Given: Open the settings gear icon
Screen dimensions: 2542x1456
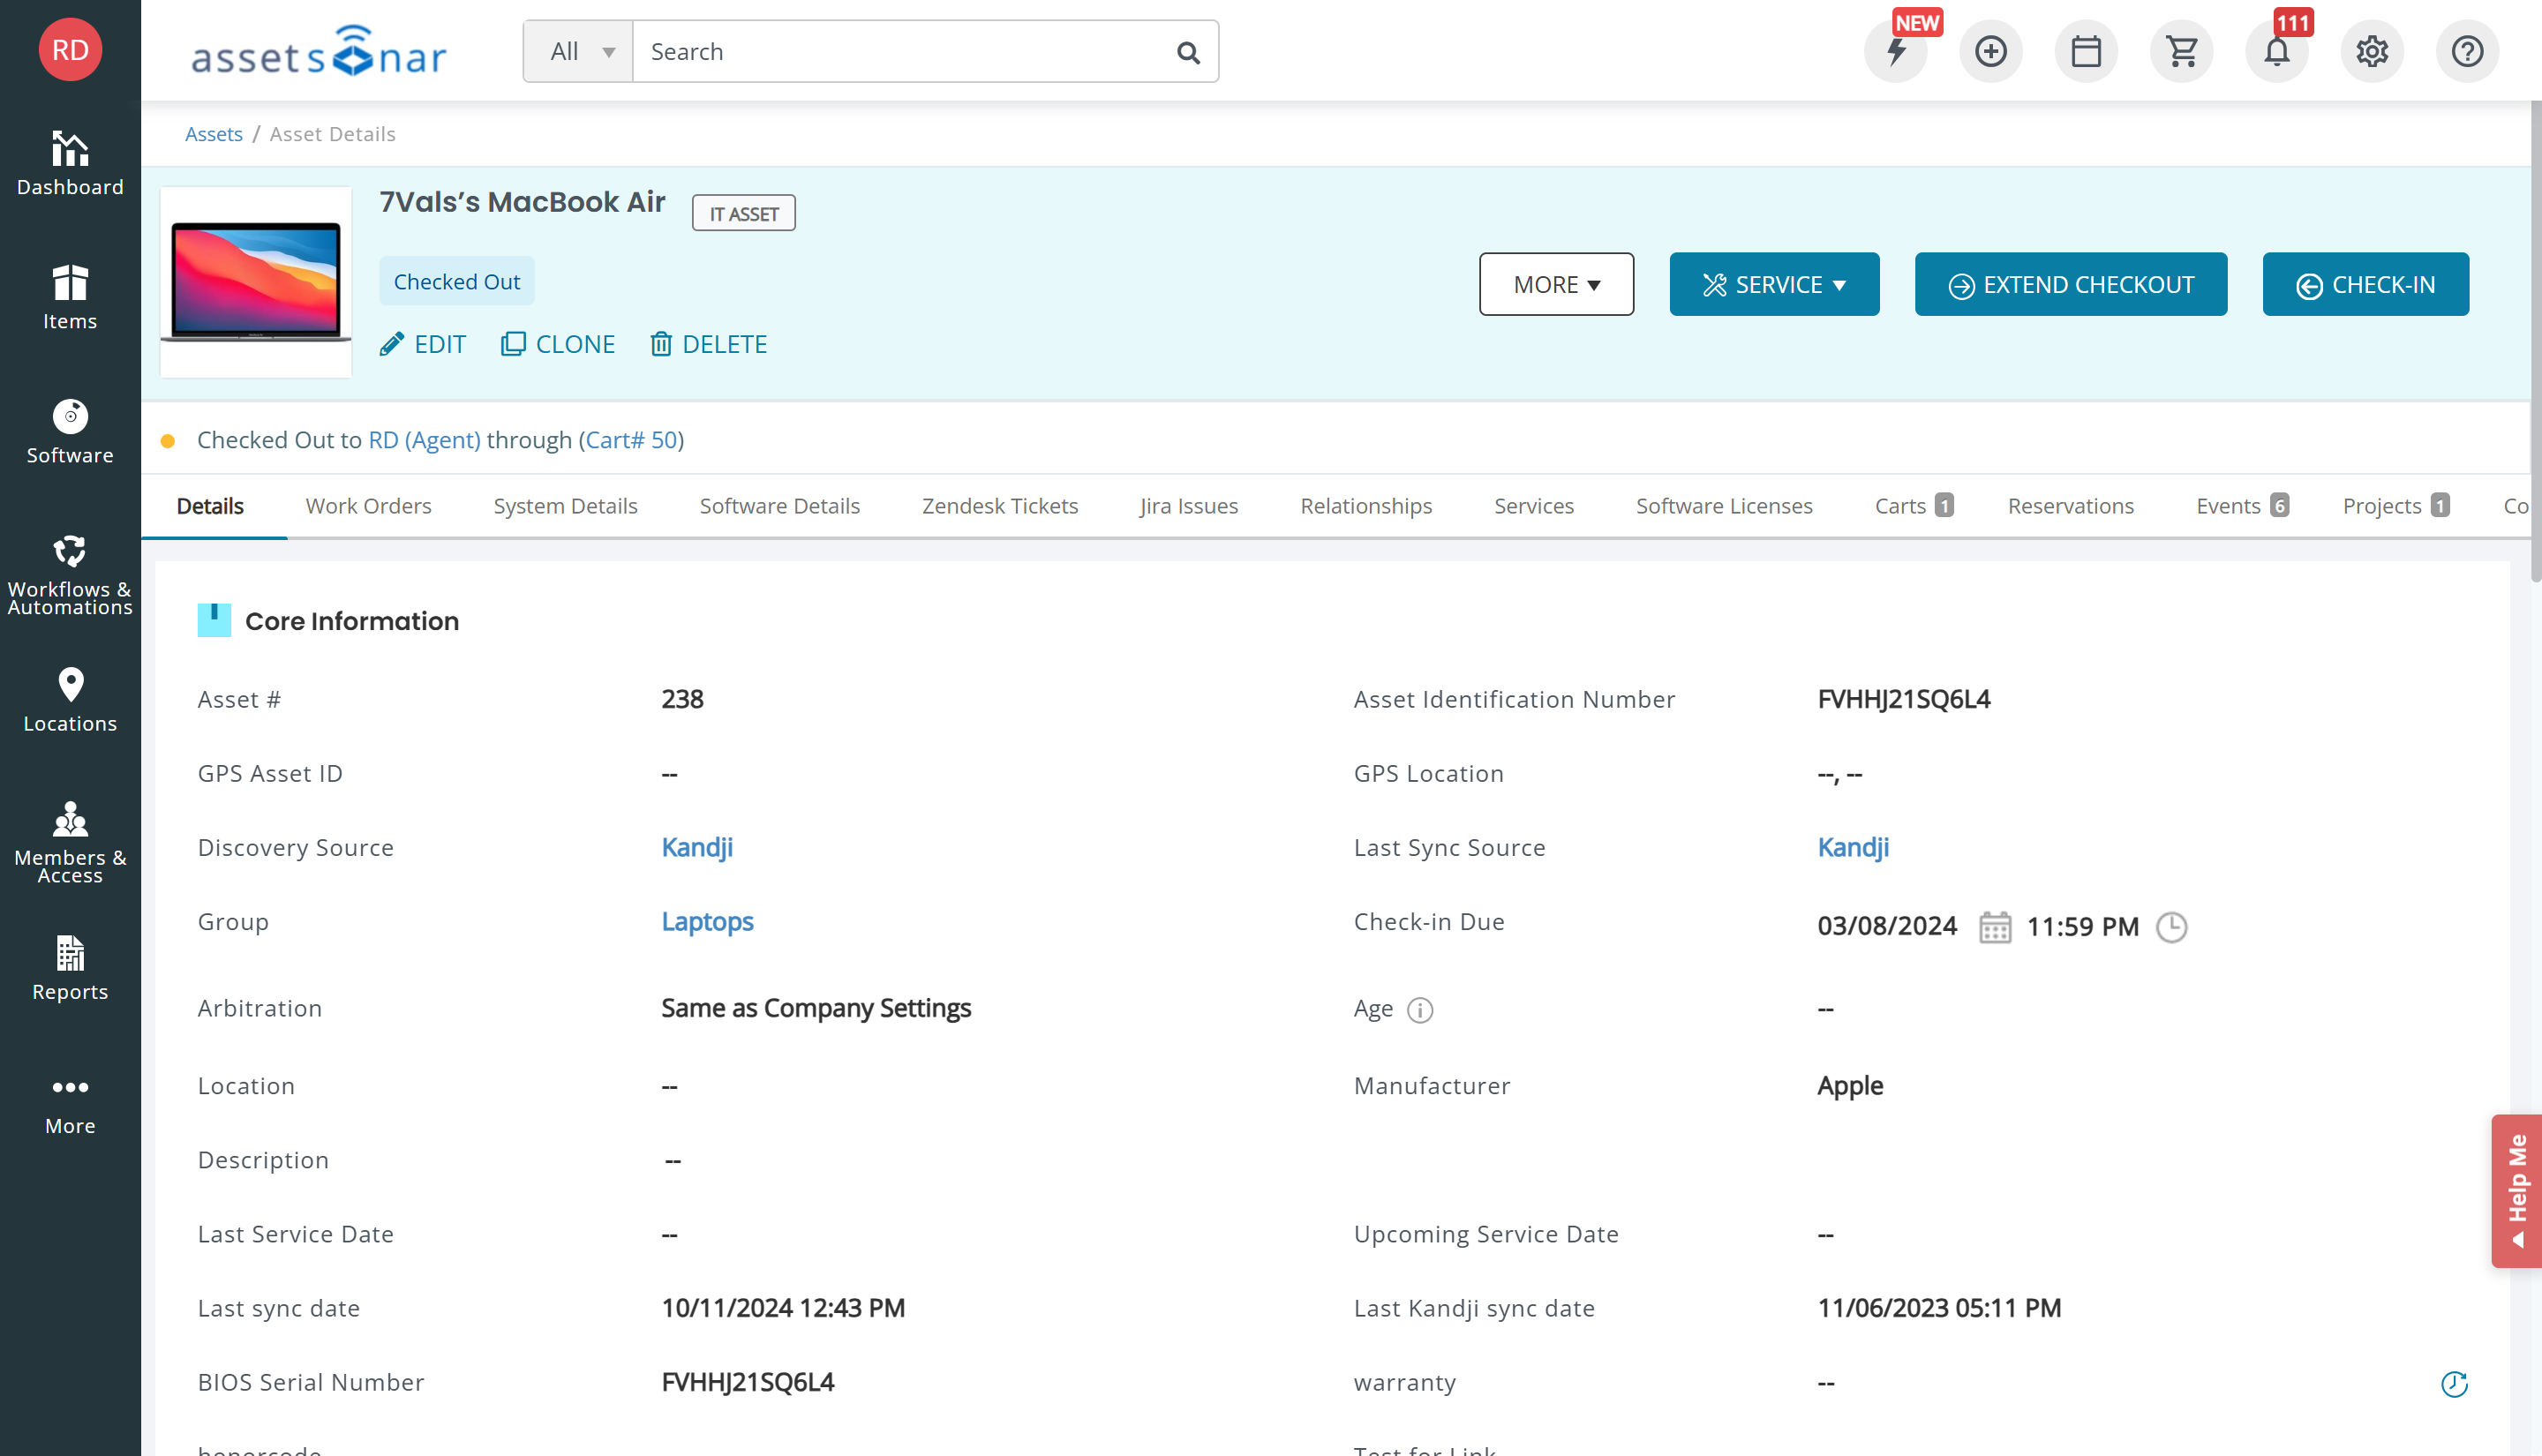Looking at the screenshot, I should (x=2371, y=51).
